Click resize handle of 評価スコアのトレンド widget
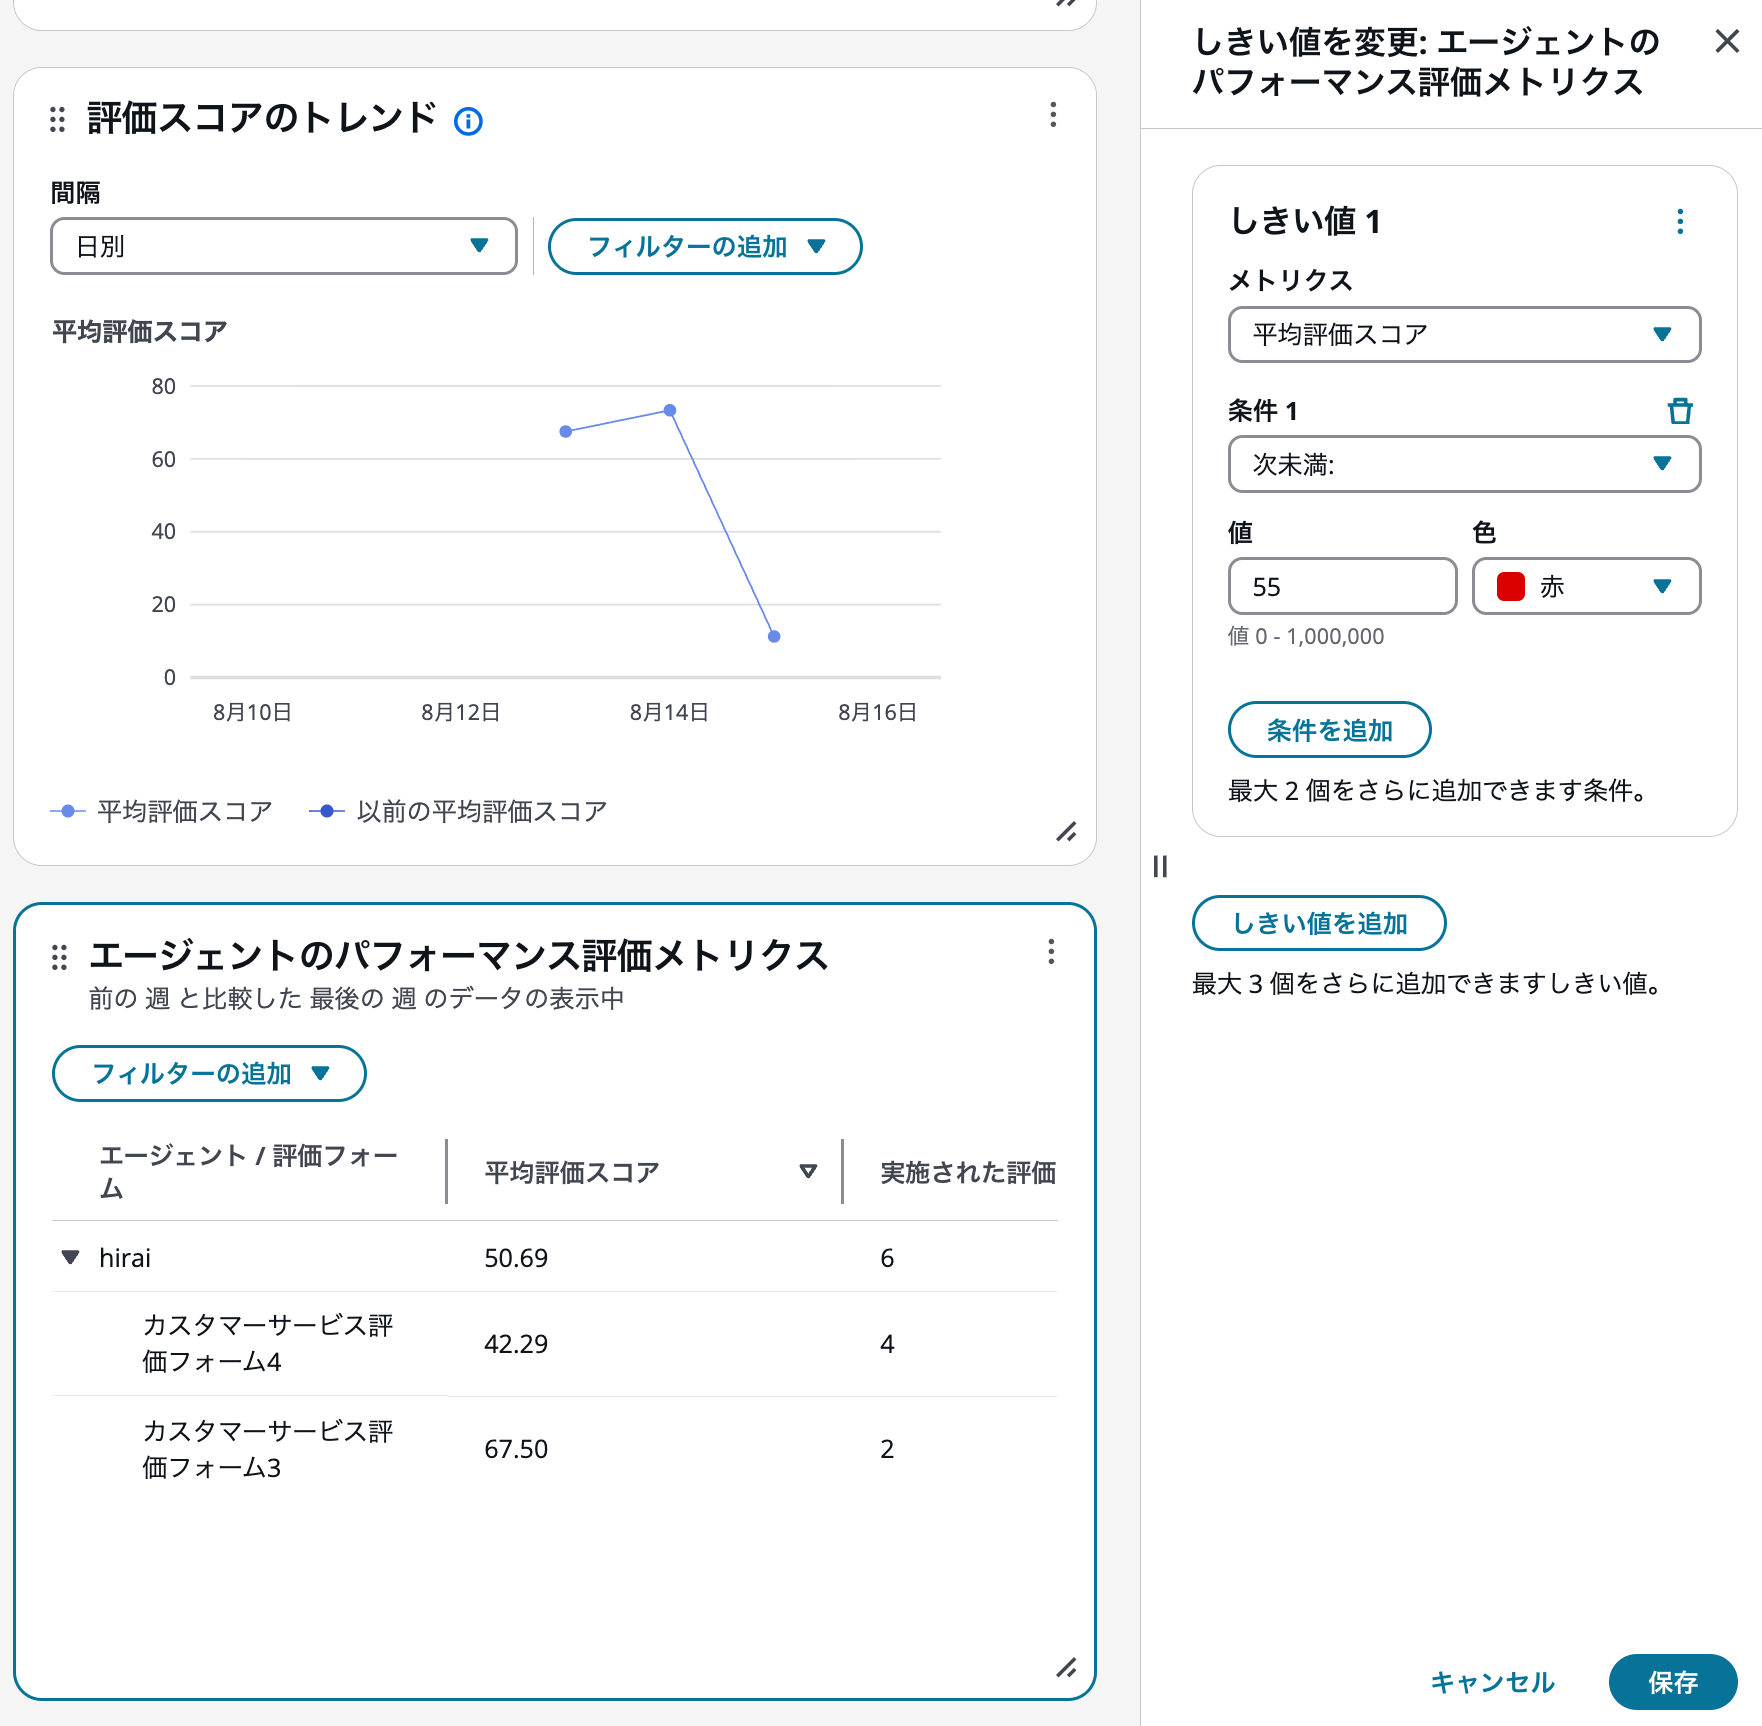This screenshot has height=1726, width=1762. pos(1067,832)
